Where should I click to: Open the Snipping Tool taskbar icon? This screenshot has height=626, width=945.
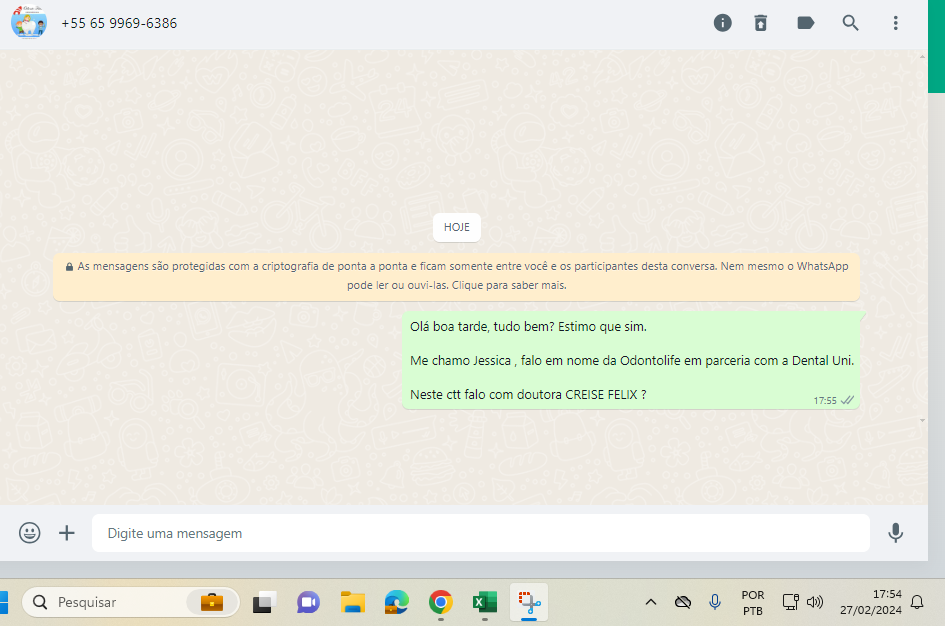click(x=529, y=602)
